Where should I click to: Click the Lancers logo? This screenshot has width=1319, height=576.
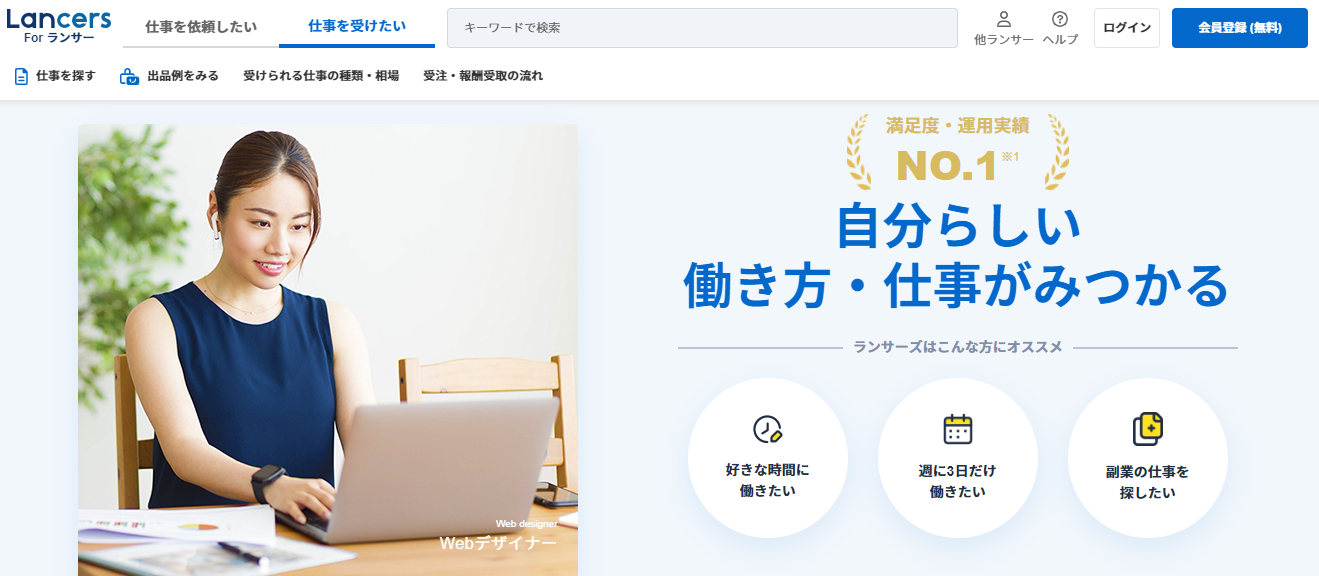[58, 26]
